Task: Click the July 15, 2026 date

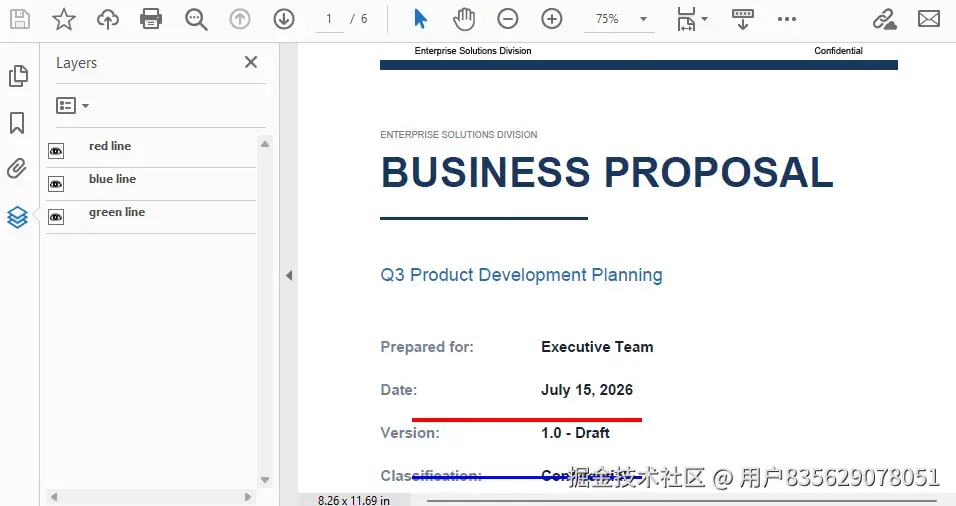Action: tap(587, 390)
